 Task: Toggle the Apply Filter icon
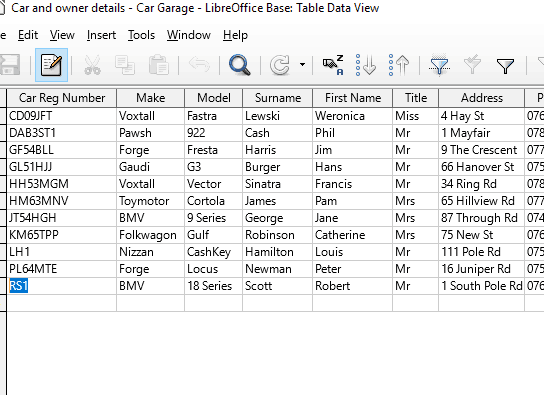pyautogui.click(x=472, y=65)
